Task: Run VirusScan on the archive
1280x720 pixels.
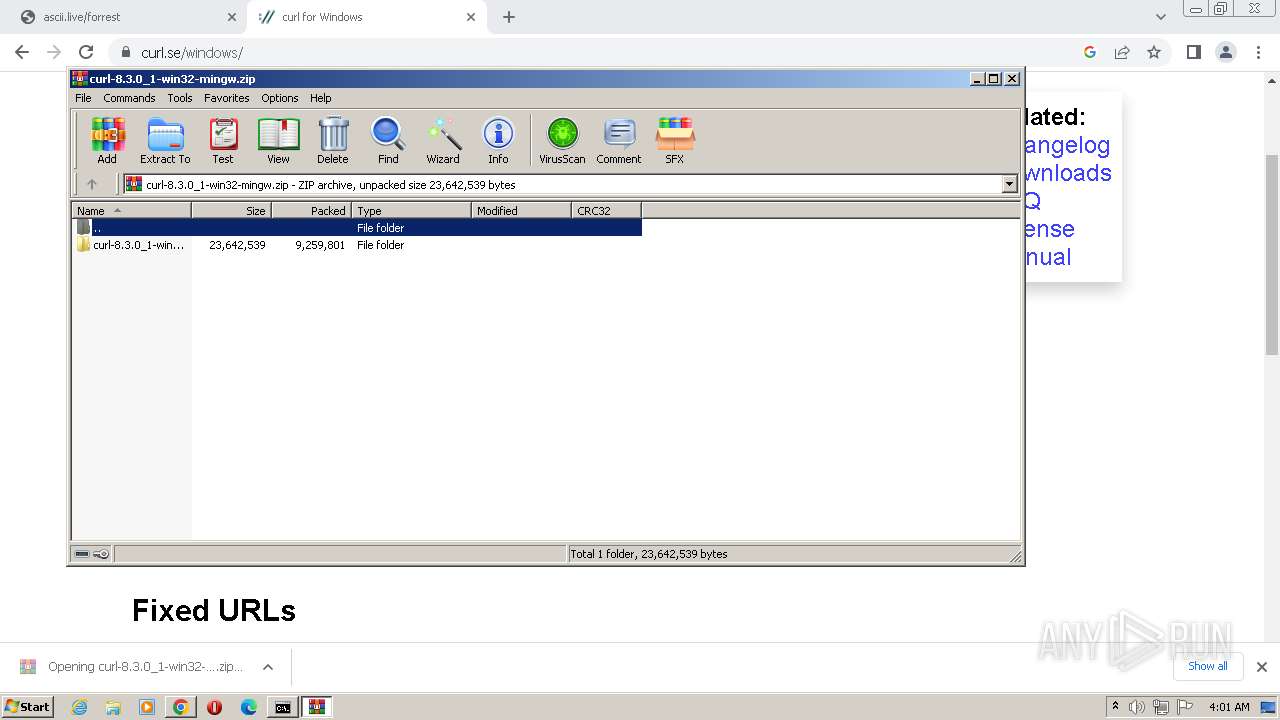Action: click(x=562, y=140)
